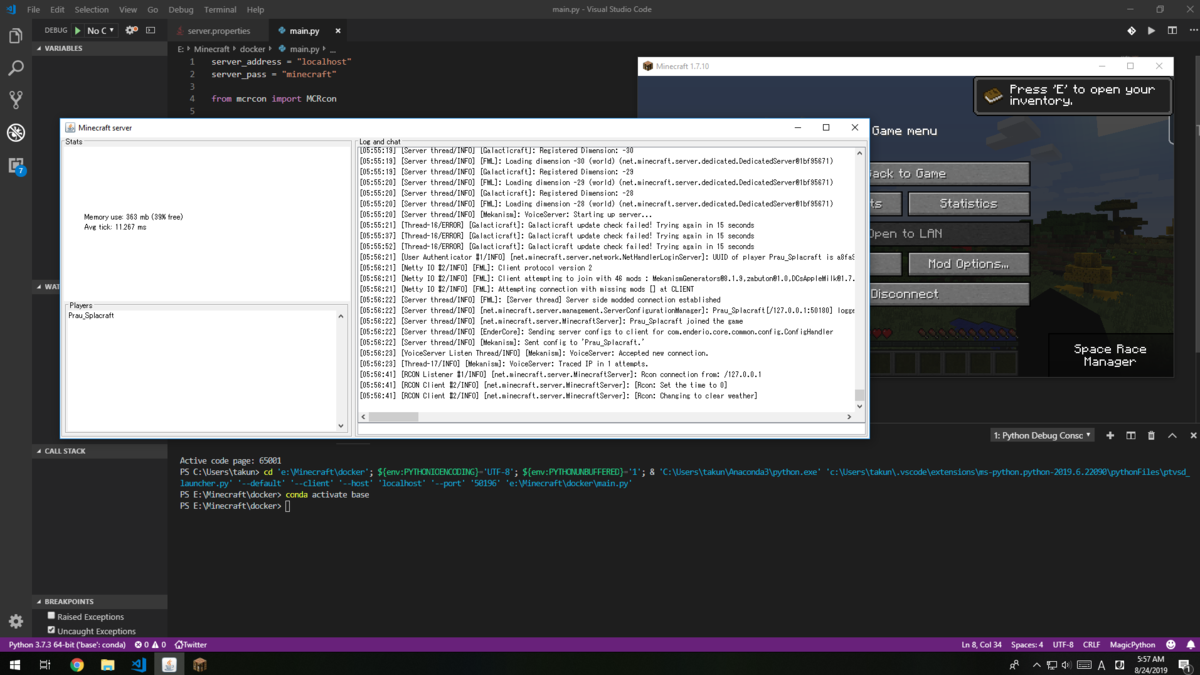This screenshot has width=1200, height=675.
Task: Open the File menu
Action: 33,9
